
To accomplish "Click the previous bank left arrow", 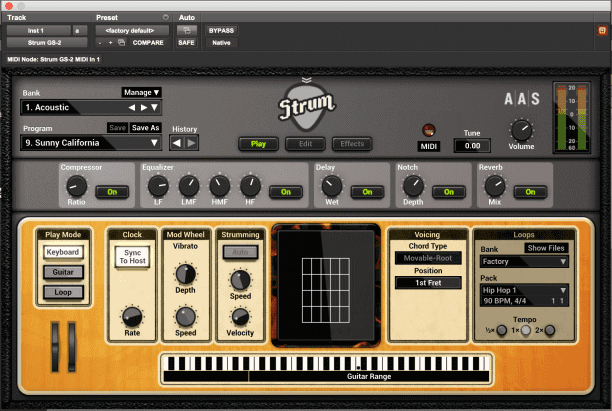I will pos(132,107).
